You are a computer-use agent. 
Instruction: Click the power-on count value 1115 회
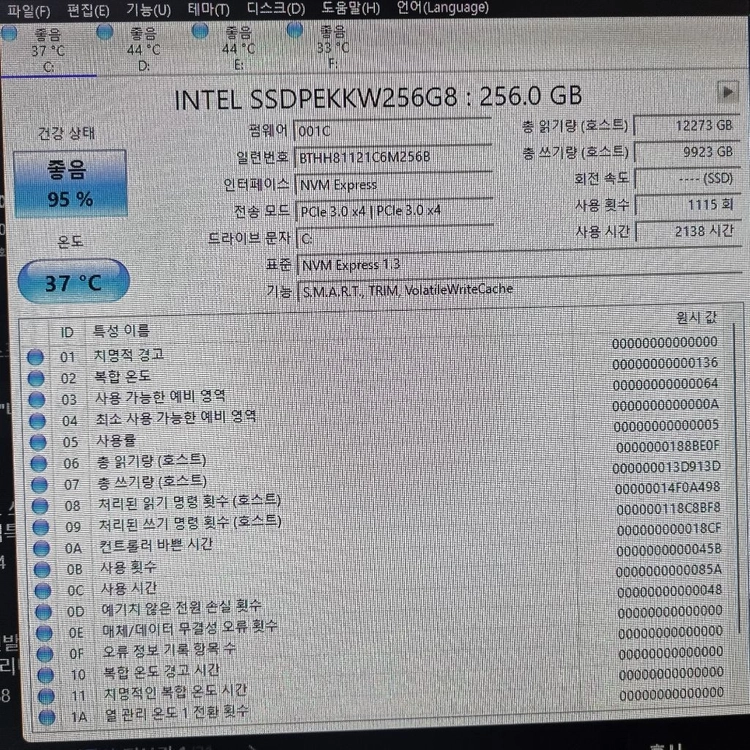click(x=688, y=205)
